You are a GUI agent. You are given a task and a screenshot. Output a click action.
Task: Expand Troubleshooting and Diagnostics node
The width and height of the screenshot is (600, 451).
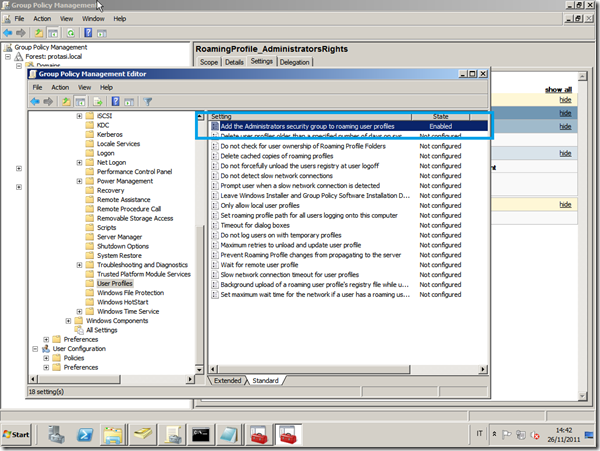coord(79,265)
